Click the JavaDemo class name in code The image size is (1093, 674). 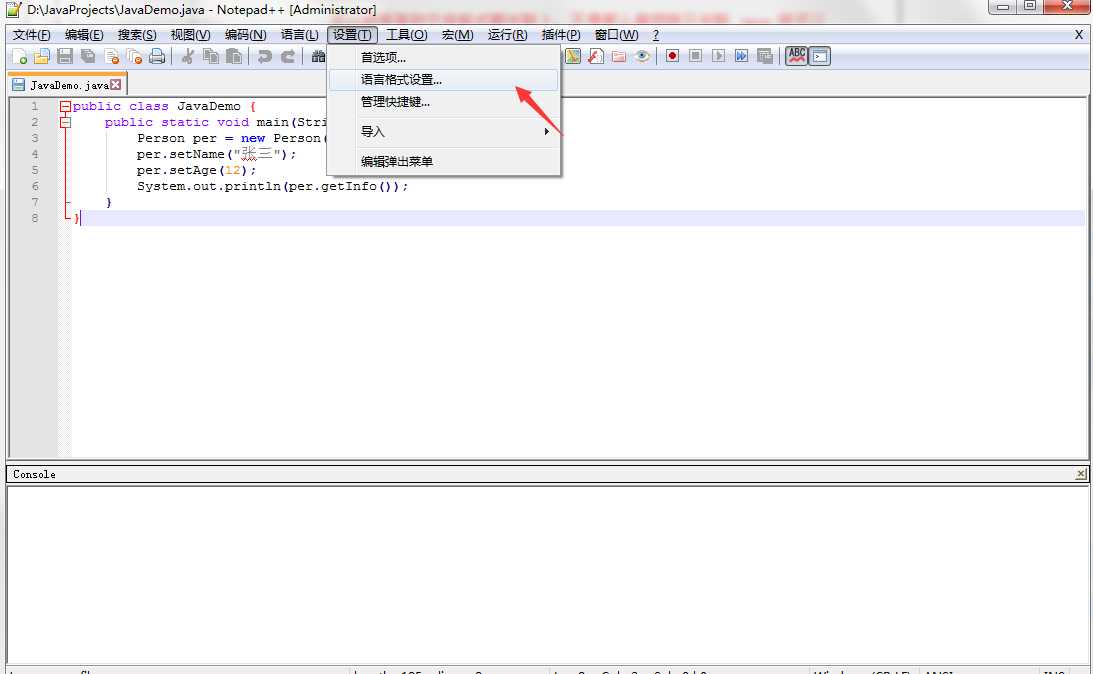coord(208,106)
